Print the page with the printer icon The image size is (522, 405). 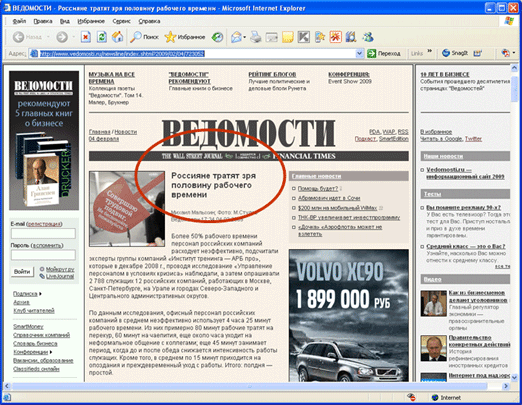256,37
